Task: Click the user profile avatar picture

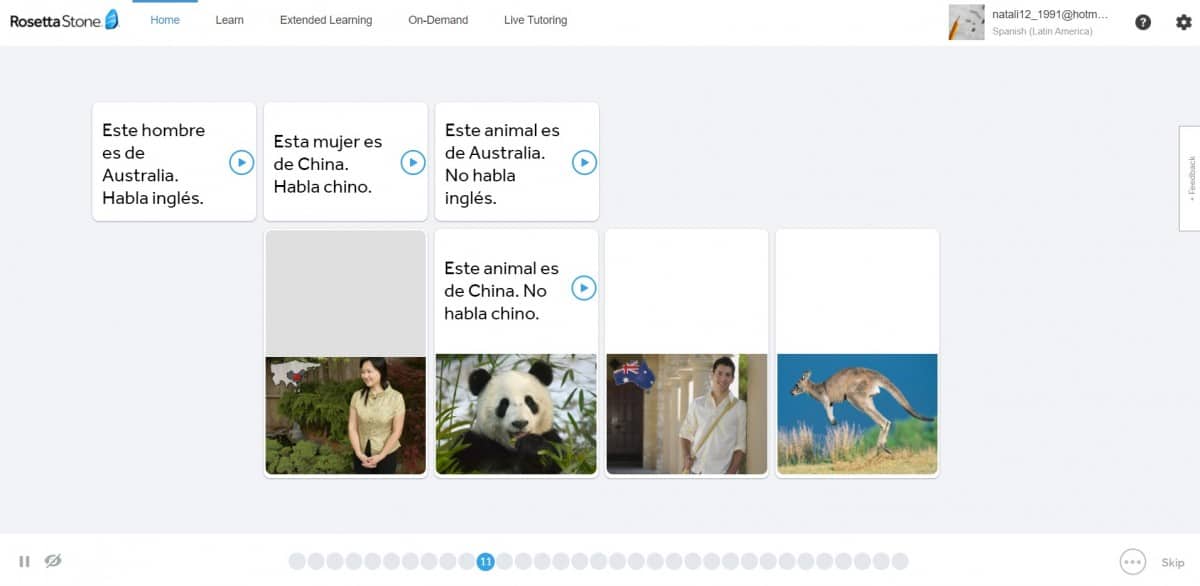Action: [x=966, y=22]
